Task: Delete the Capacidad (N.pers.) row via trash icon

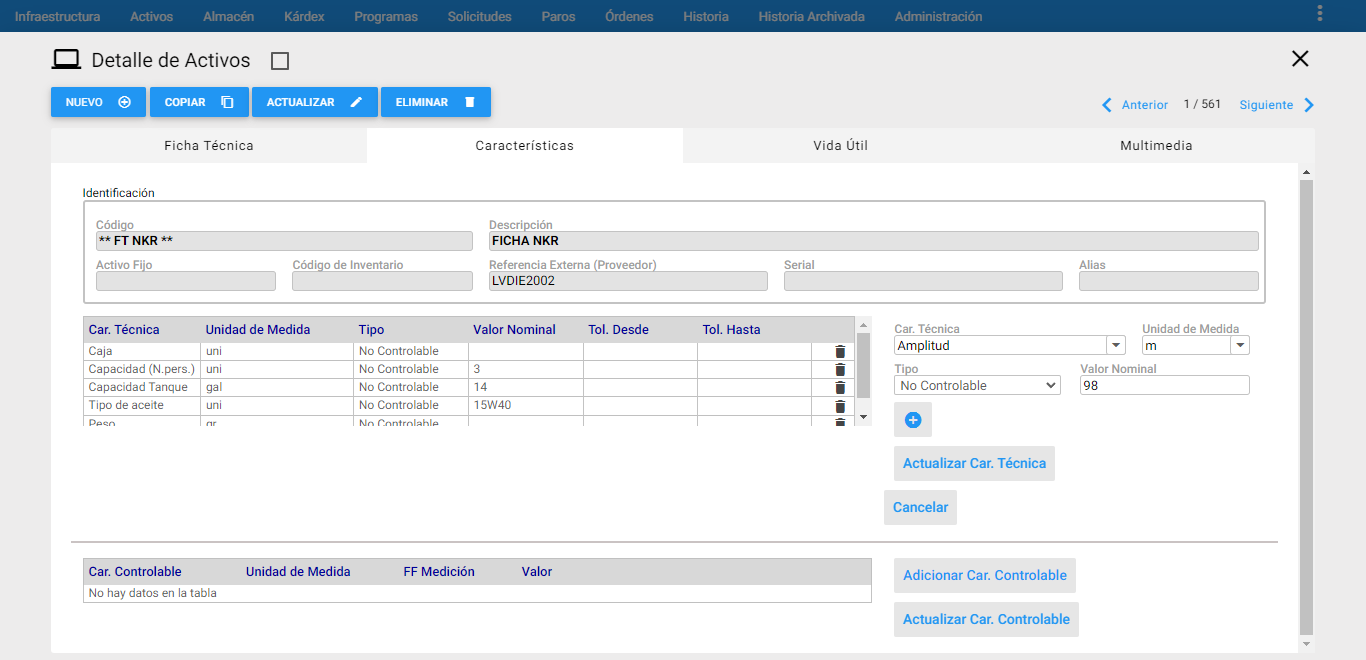Action: (x=840, y=370)
